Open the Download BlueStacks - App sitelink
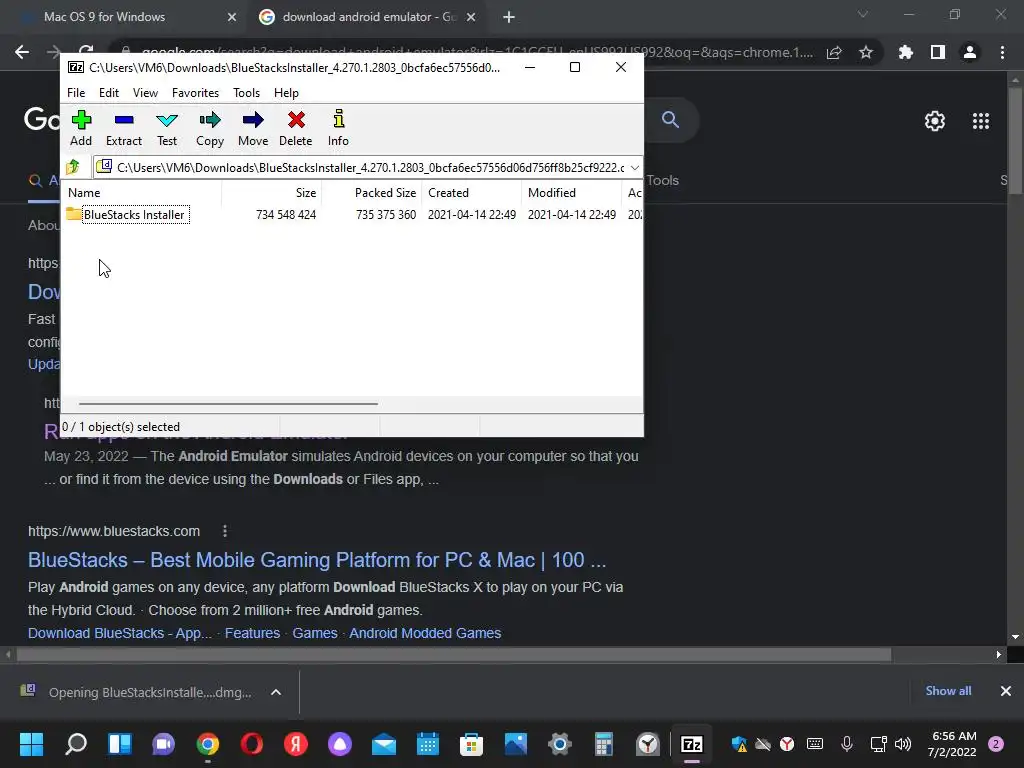Viewport: 1024px width, 768px height. click(120, 633)
